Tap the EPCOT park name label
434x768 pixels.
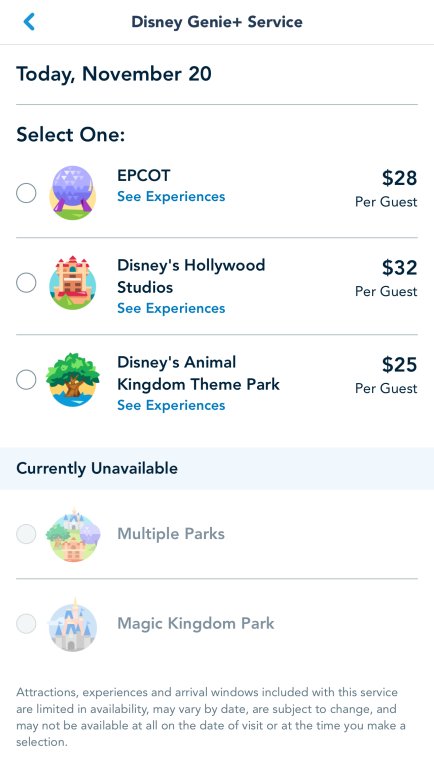(x=144, y=175)
